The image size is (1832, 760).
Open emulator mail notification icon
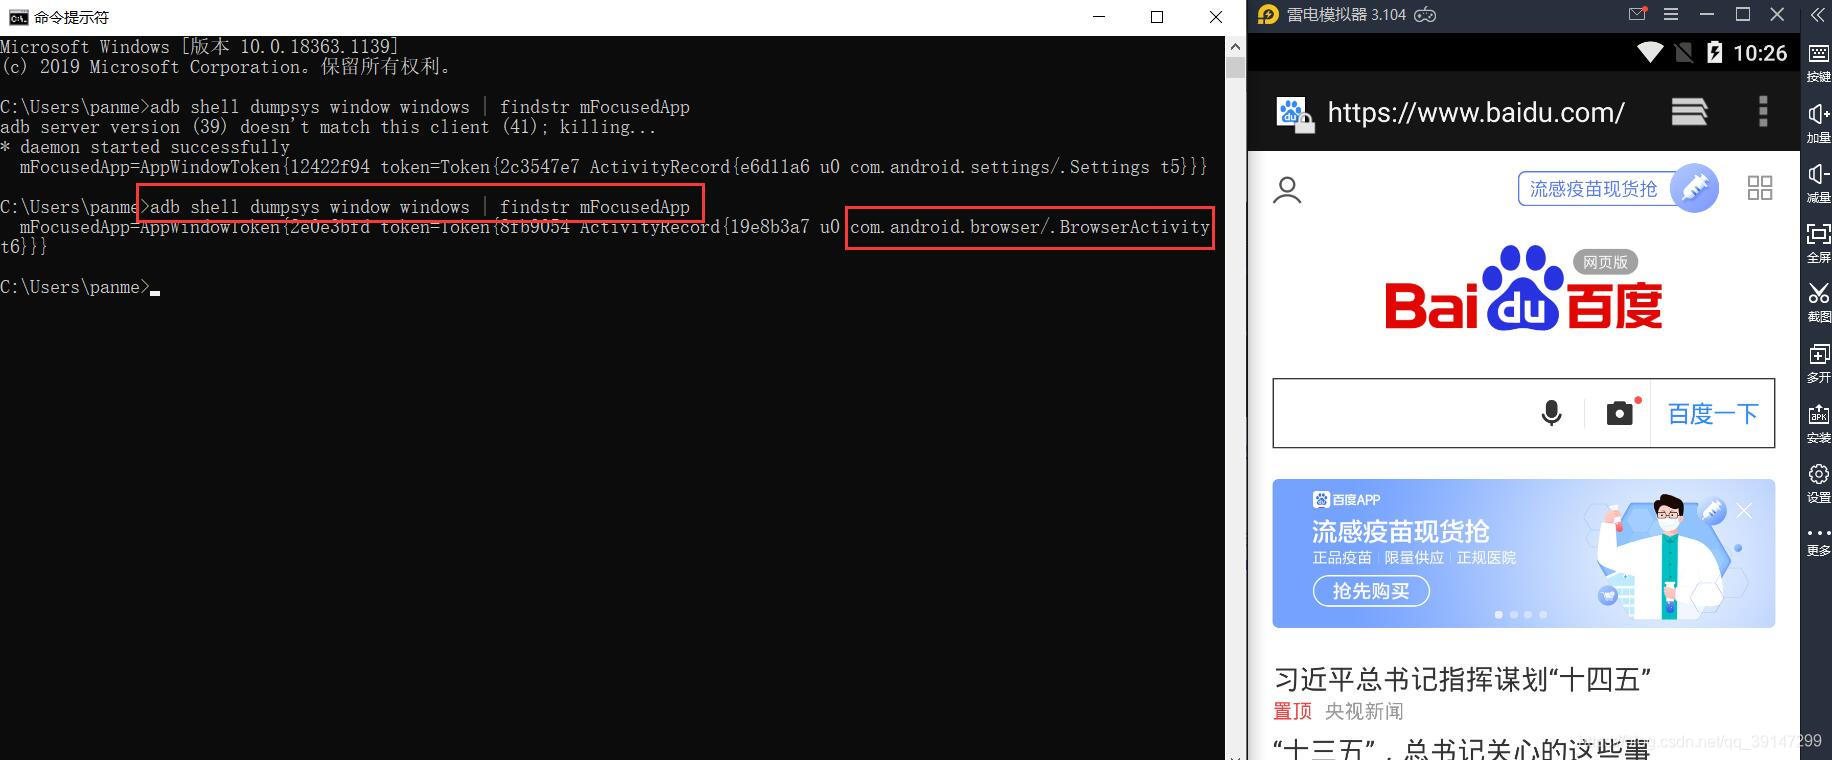[x=1637, y=14]
